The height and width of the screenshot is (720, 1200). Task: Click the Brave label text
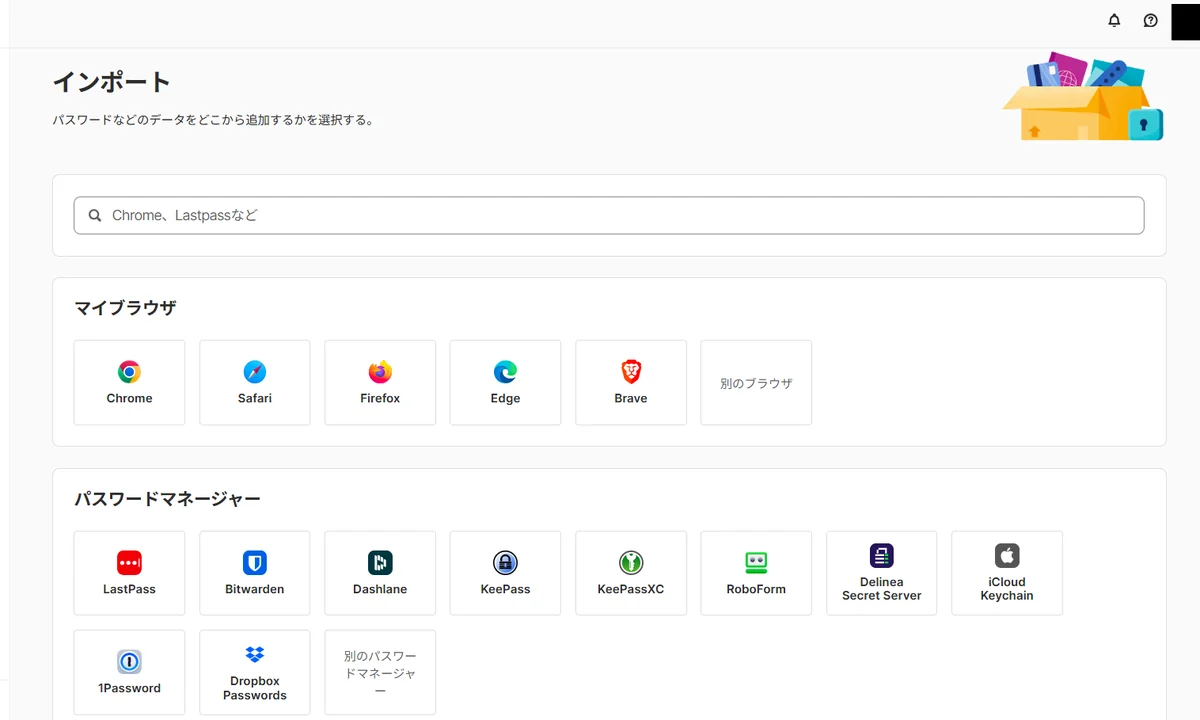coord(631,398)
